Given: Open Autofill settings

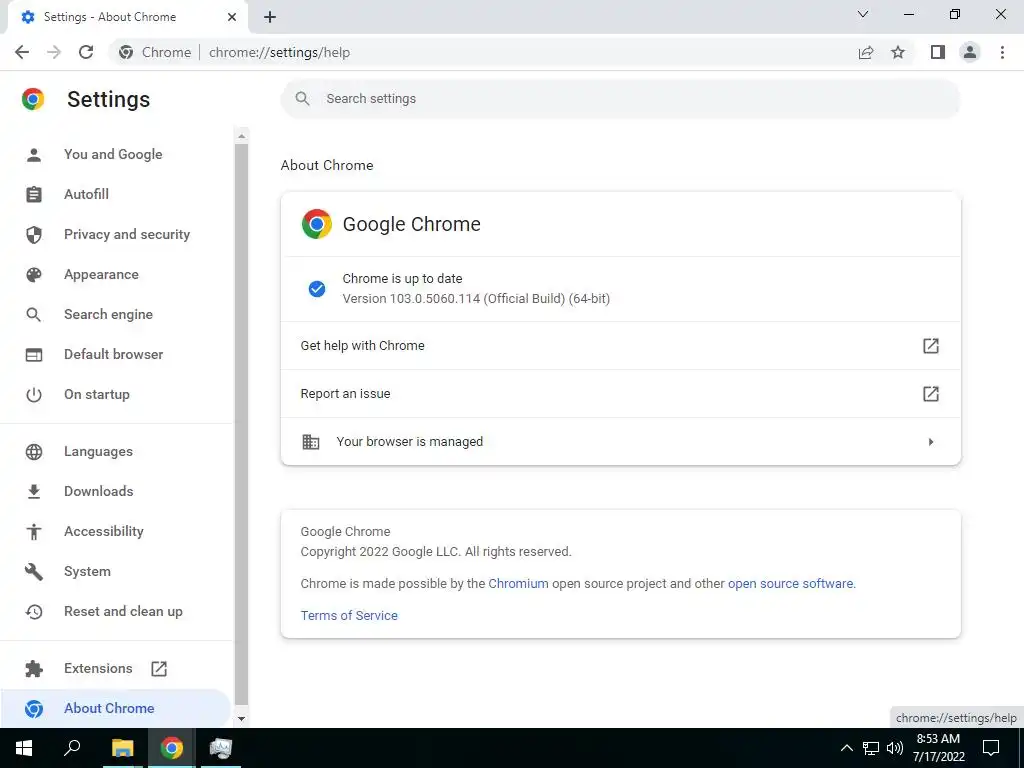Looking at the screenshot, I should 86,194.
